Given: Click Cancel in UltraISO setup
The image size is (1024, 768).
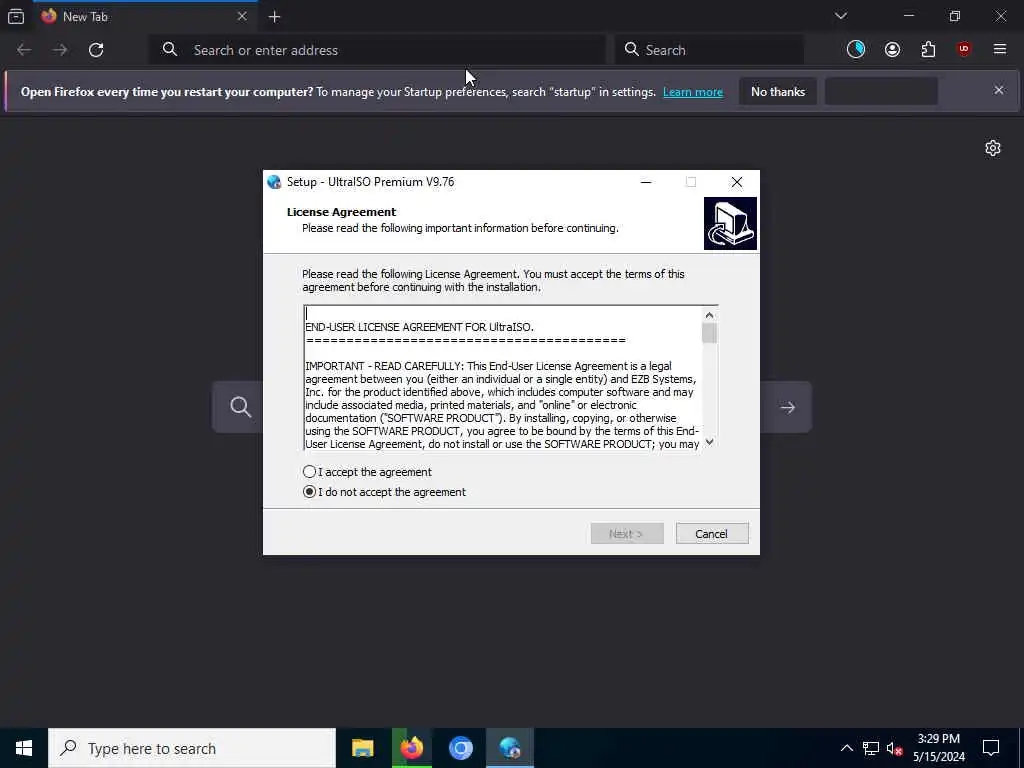Looking at the screenshot, I should (x=712, y=534).
